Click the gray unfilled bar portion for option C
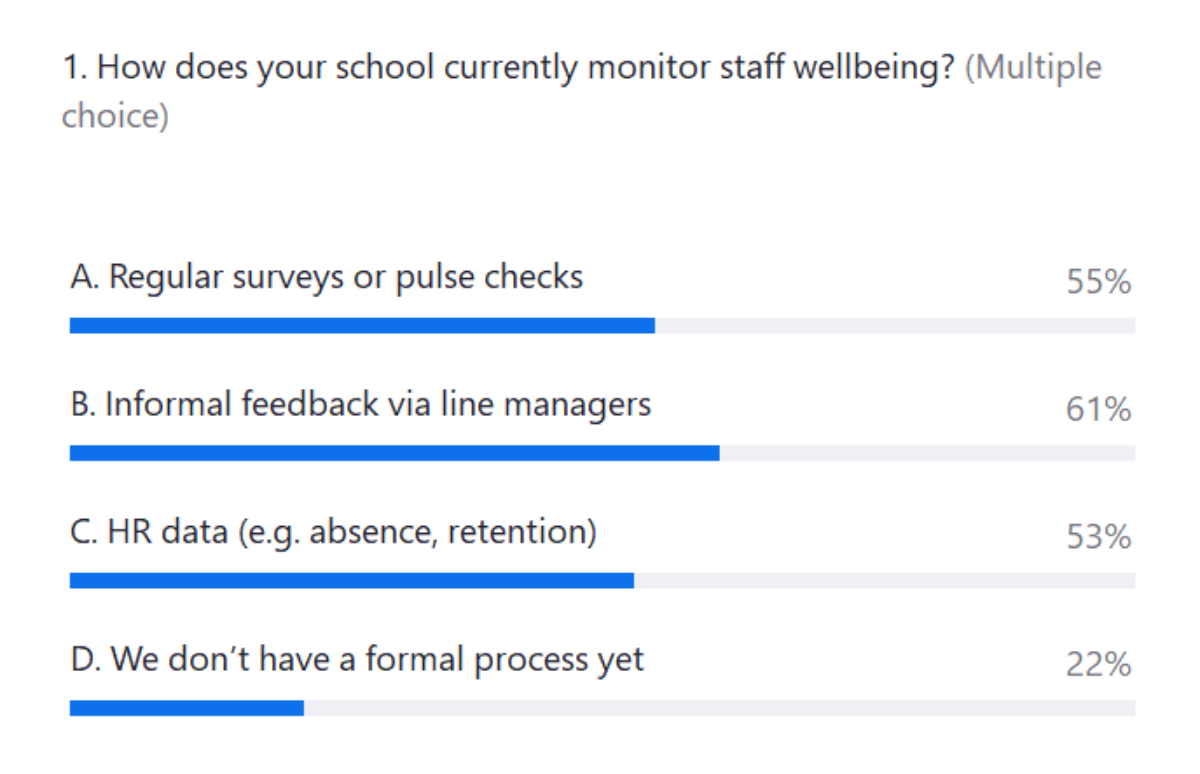 click(x=884, y=581)
